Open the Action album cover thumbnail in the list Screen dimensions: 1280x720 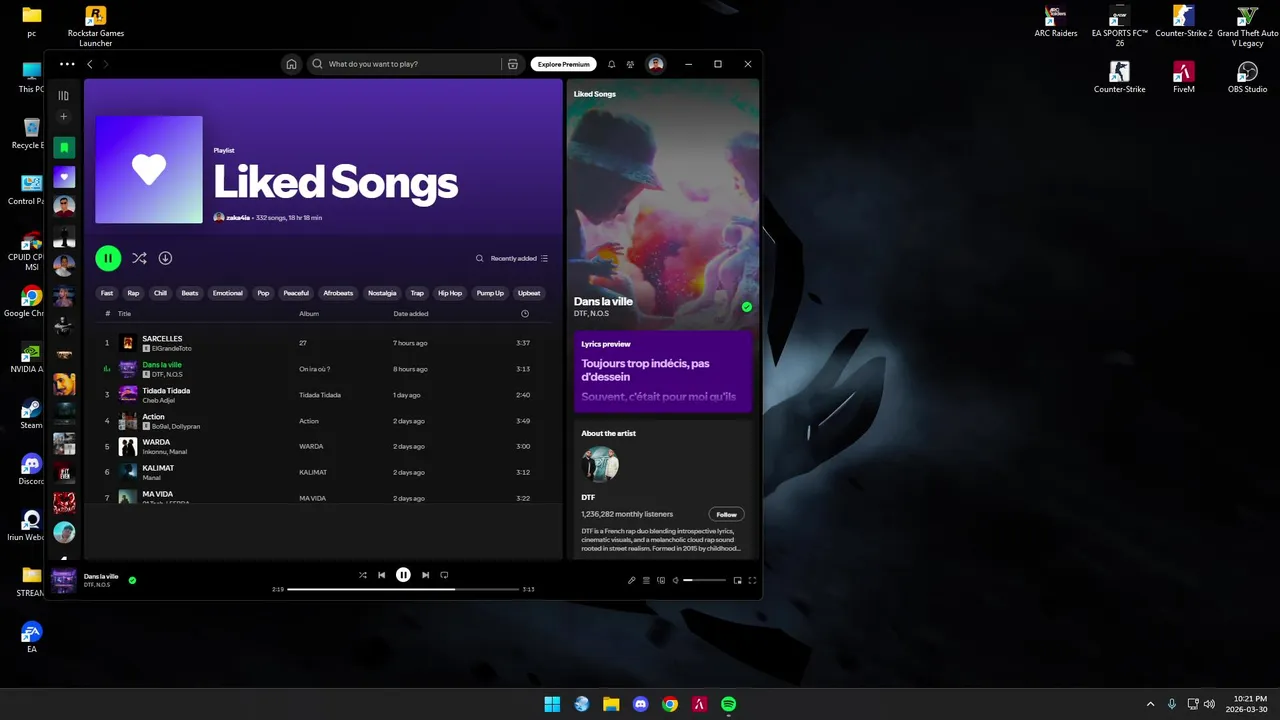pyautogui.click(x=128, y=421)
